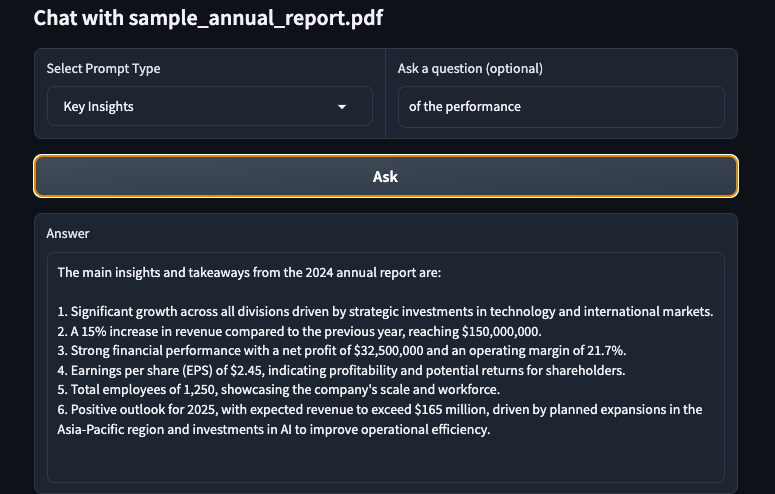
Task: Click answer line 6 about positive outlook for 2025
Action: 380,409
